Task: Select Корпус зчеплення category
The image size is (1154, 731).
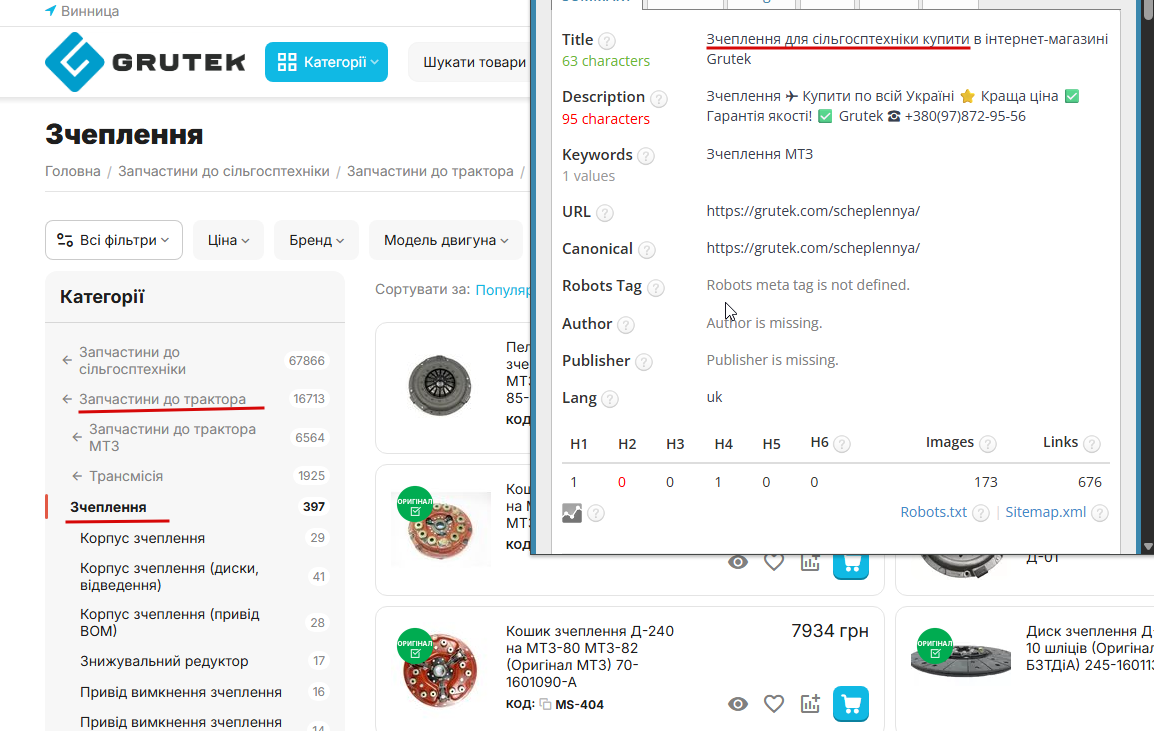Action: coord(142,538)
